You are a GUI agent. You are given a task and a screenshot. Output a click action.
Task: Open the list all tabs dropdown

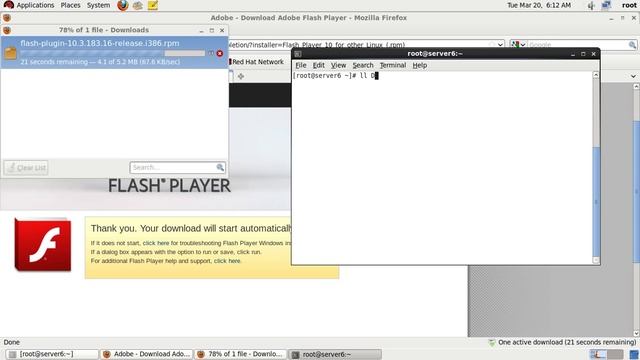[x=633, y=76]
